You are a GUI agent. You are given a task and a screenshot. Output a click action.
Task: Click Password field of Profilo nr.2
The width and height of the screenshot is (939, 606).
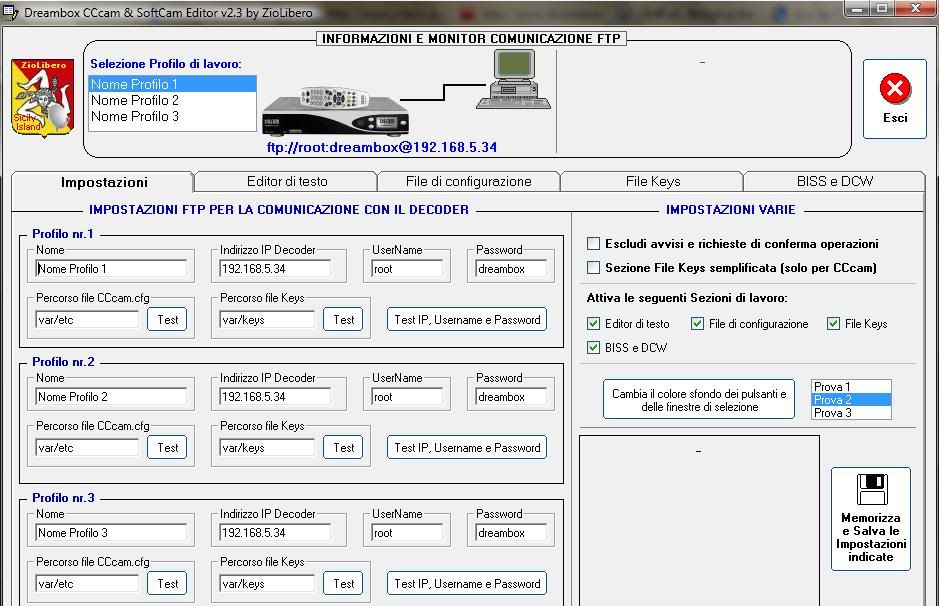pos(511,397)
